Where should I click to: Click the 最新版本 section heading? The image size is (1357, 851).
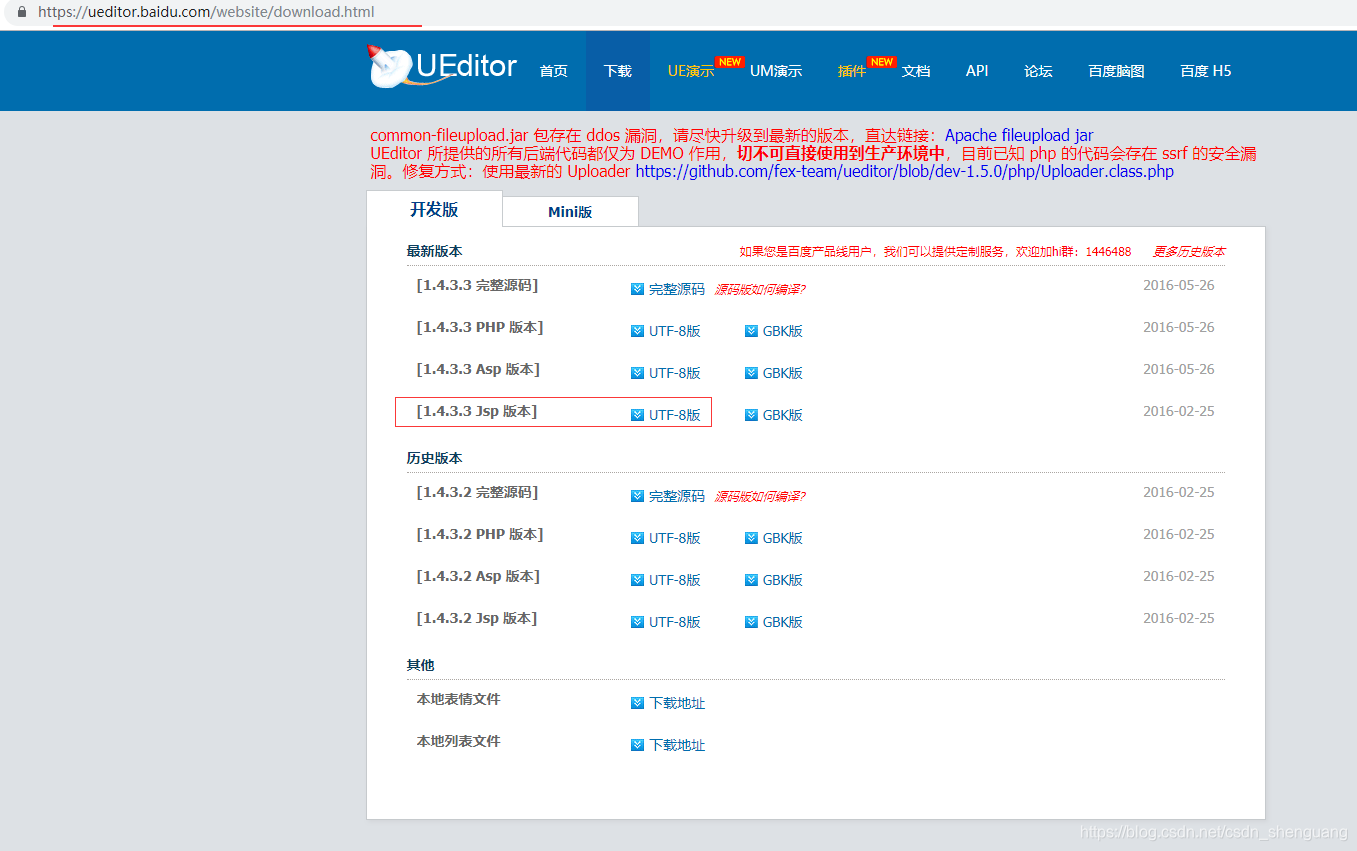[434, 251]
